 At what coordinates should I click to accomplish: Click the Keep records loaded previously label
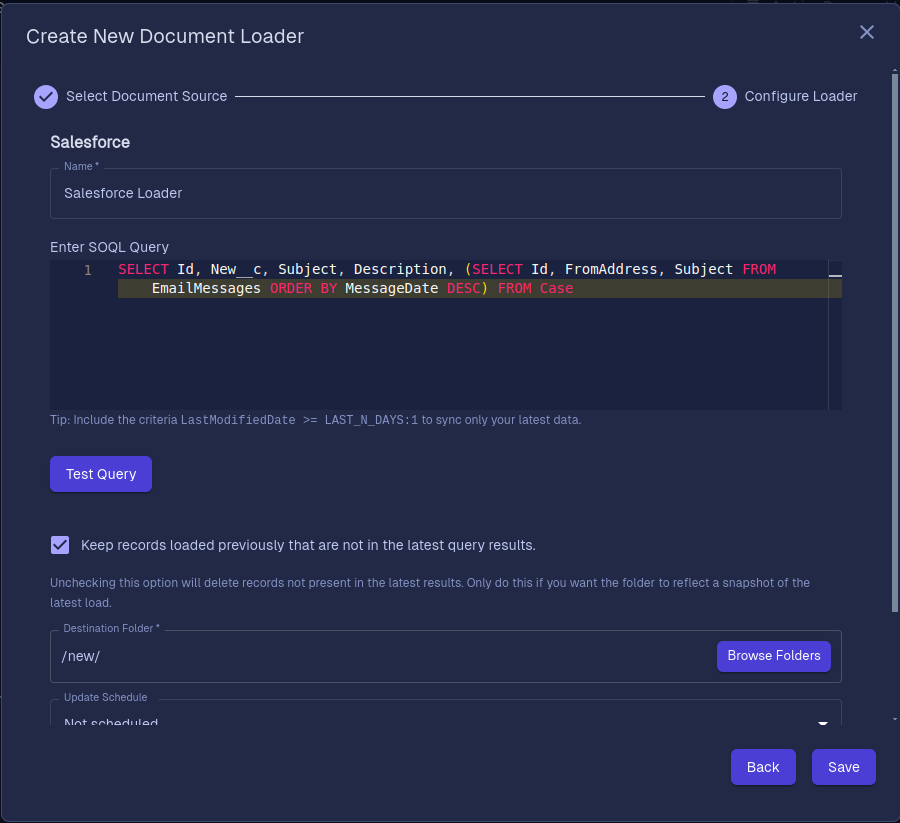[308, 545]
